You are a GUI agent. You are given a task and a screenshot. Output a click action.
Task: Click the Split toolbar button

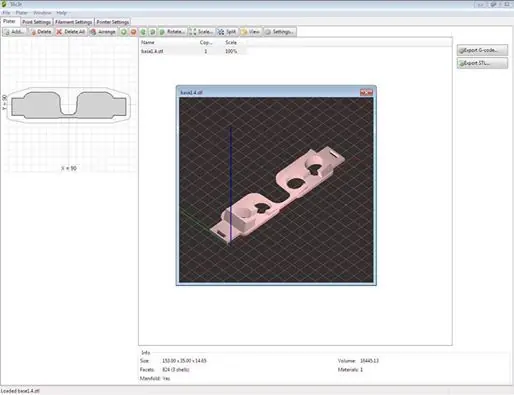point(227,32)
